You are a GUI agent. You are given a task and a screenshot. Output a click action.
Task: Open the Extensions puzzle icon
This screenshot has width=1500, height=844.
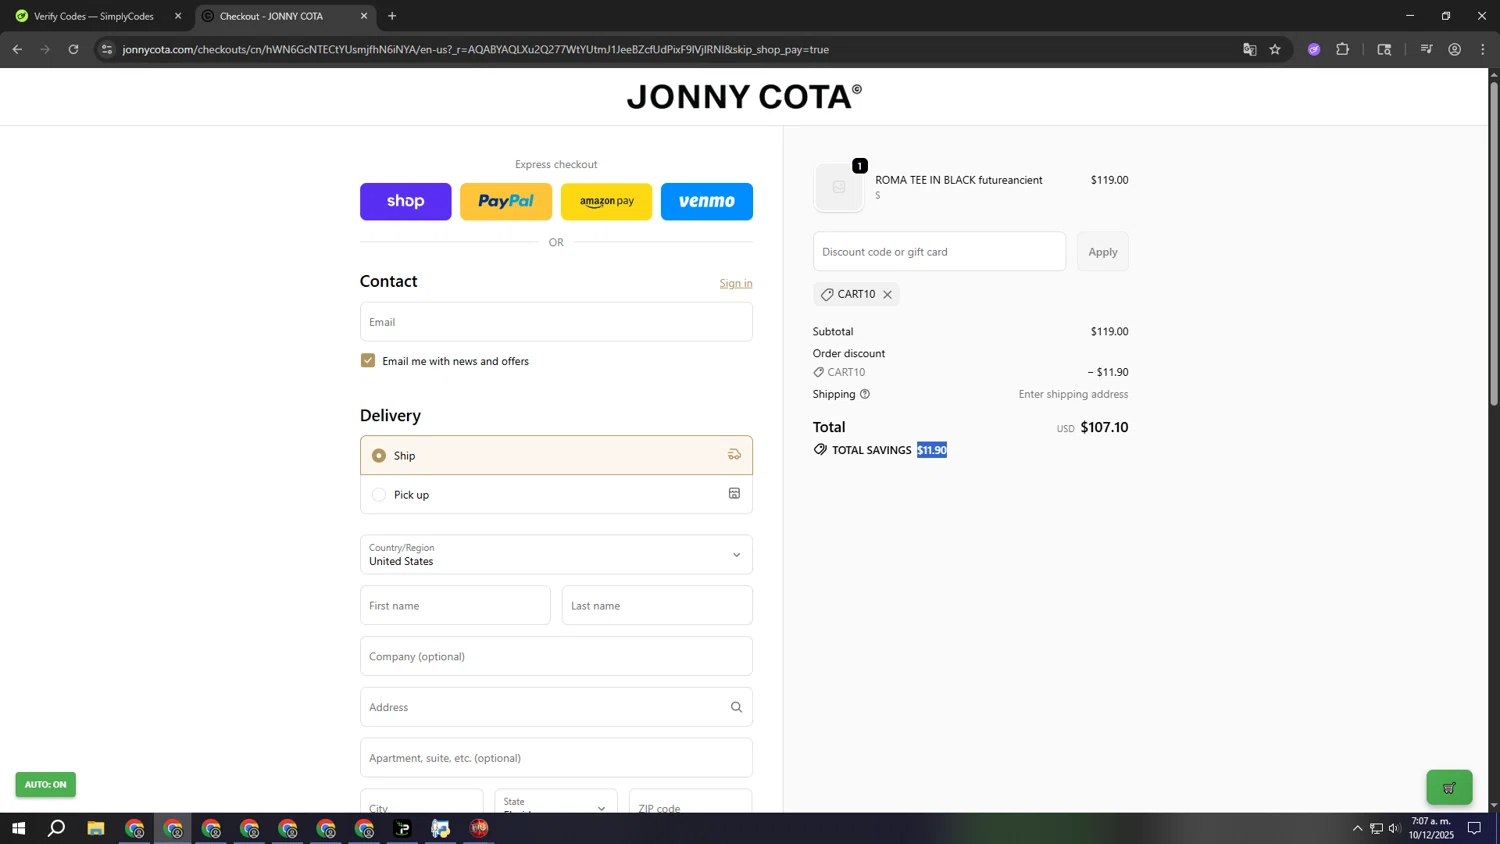pos(1343,49)
